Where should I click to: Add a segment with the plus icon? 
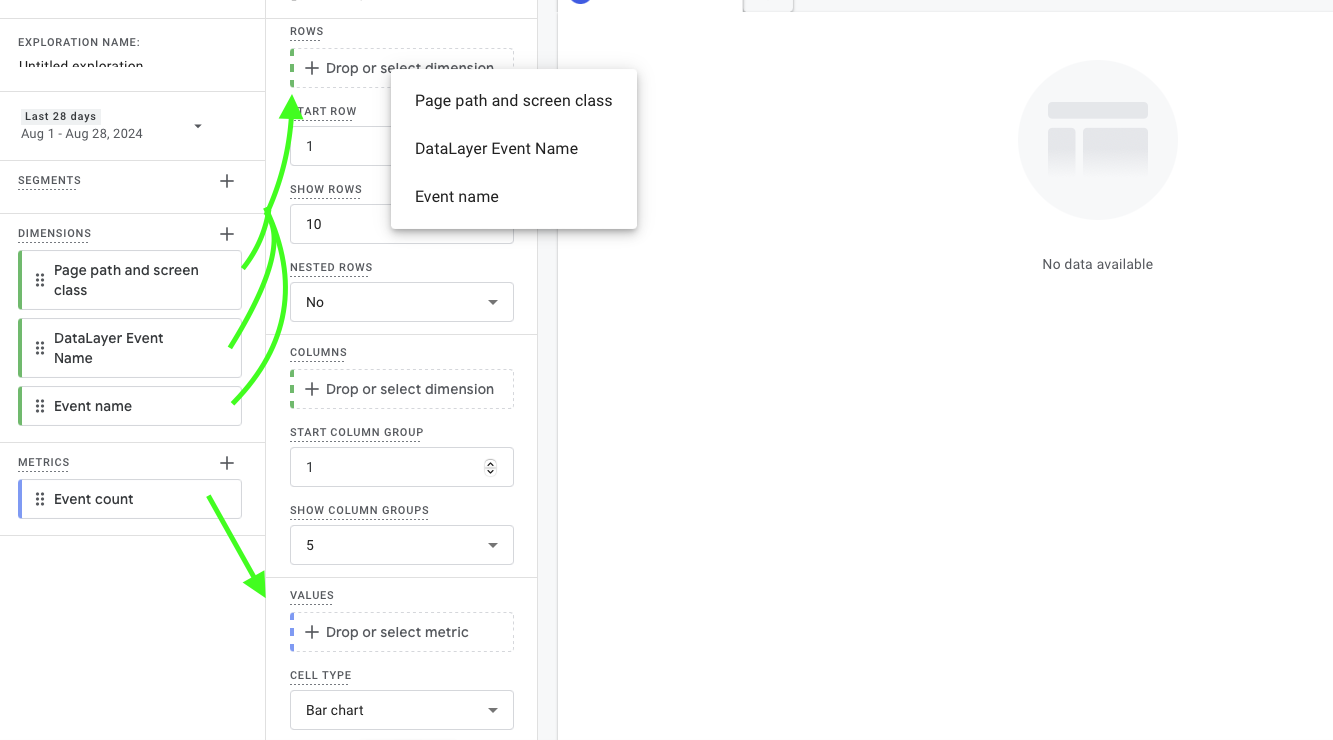point(227,180)
